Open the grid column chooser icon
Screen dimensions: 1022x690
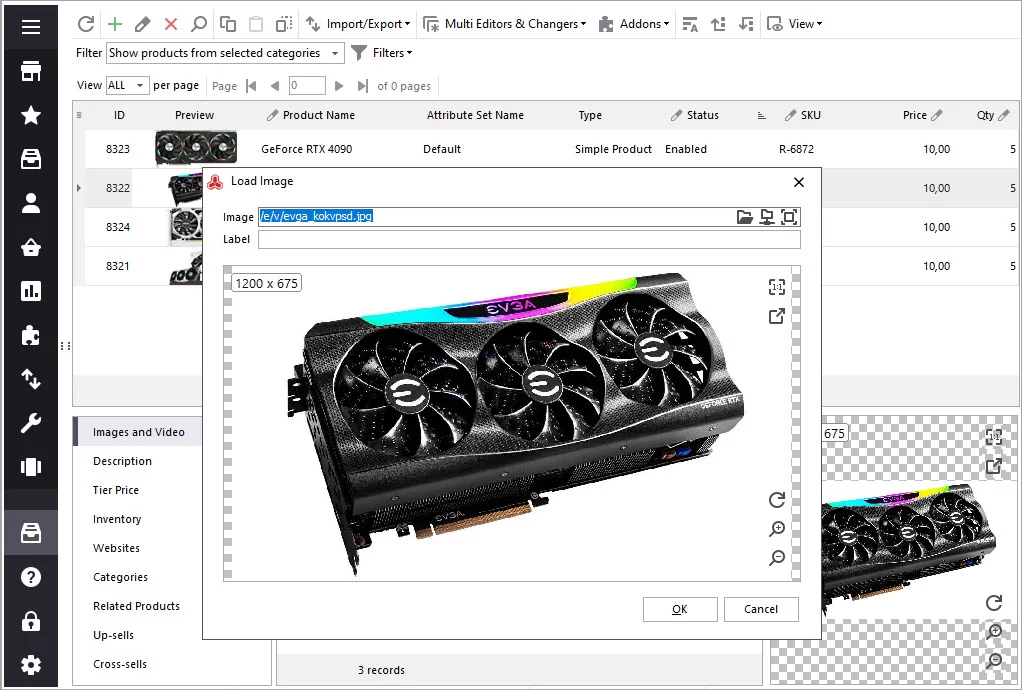(x=79, y=115)
